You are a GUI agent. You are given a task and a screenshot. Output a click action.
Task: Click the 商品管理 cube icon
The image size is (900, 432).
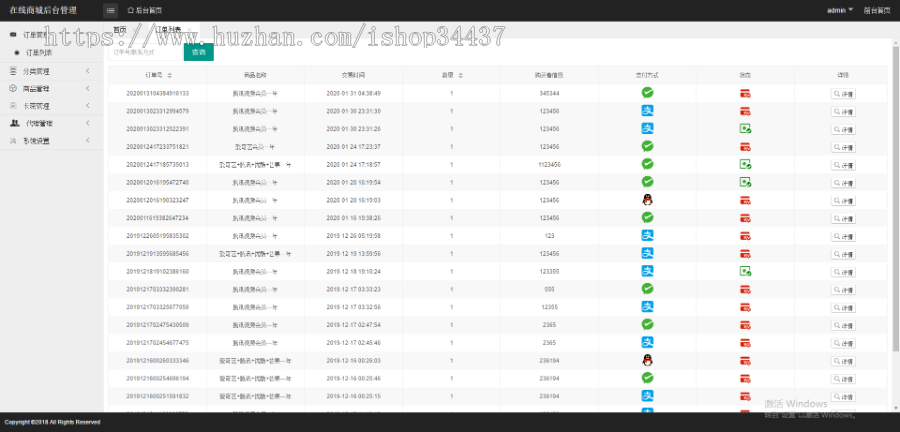(13, 88)
